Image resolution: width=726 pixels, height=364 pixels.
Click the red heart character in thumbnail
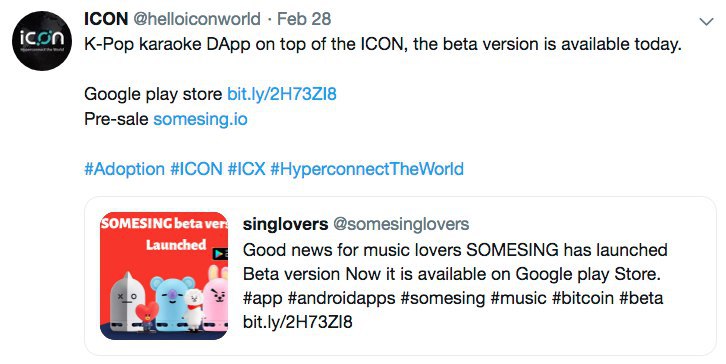tap(147, 313)
